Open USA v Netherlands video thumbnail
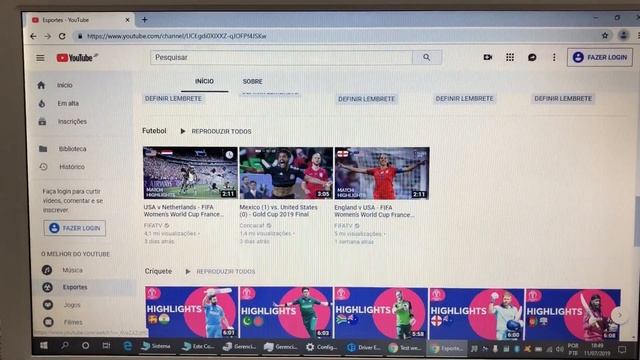The image size is (640, 360). click(190, 173)
